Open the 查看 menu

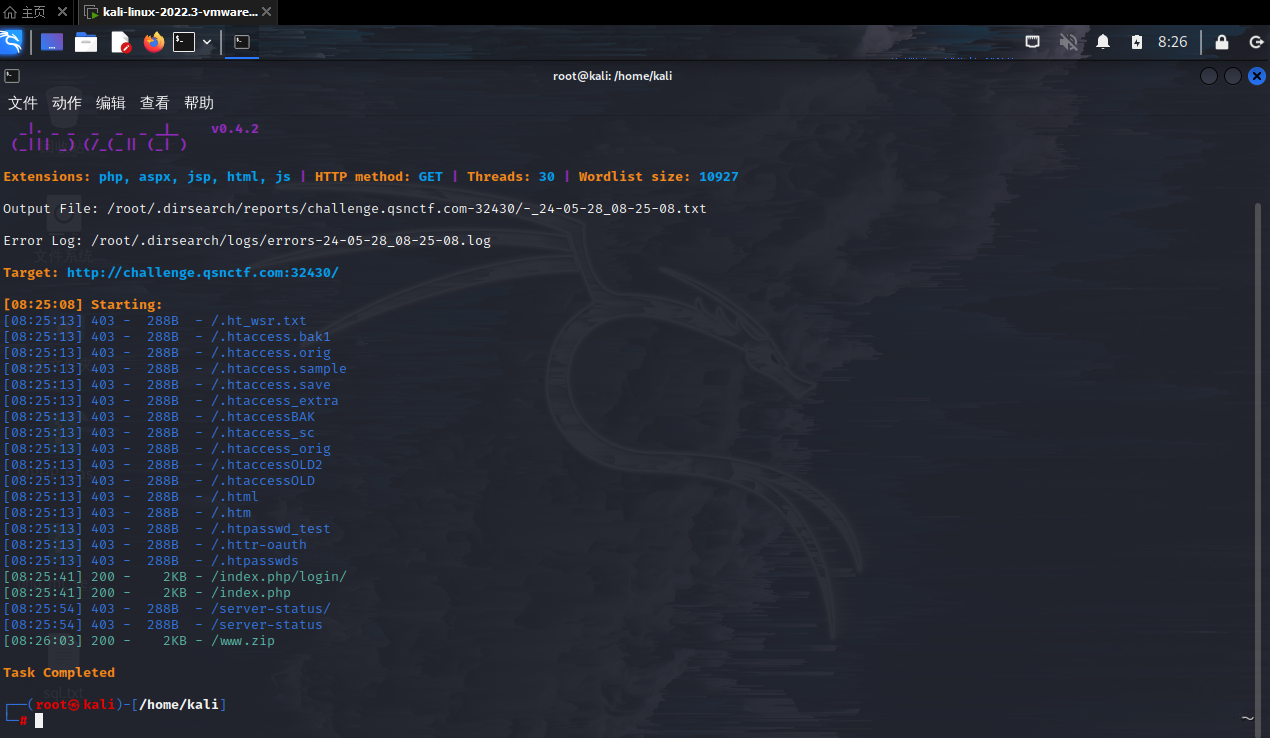point(155,103)
